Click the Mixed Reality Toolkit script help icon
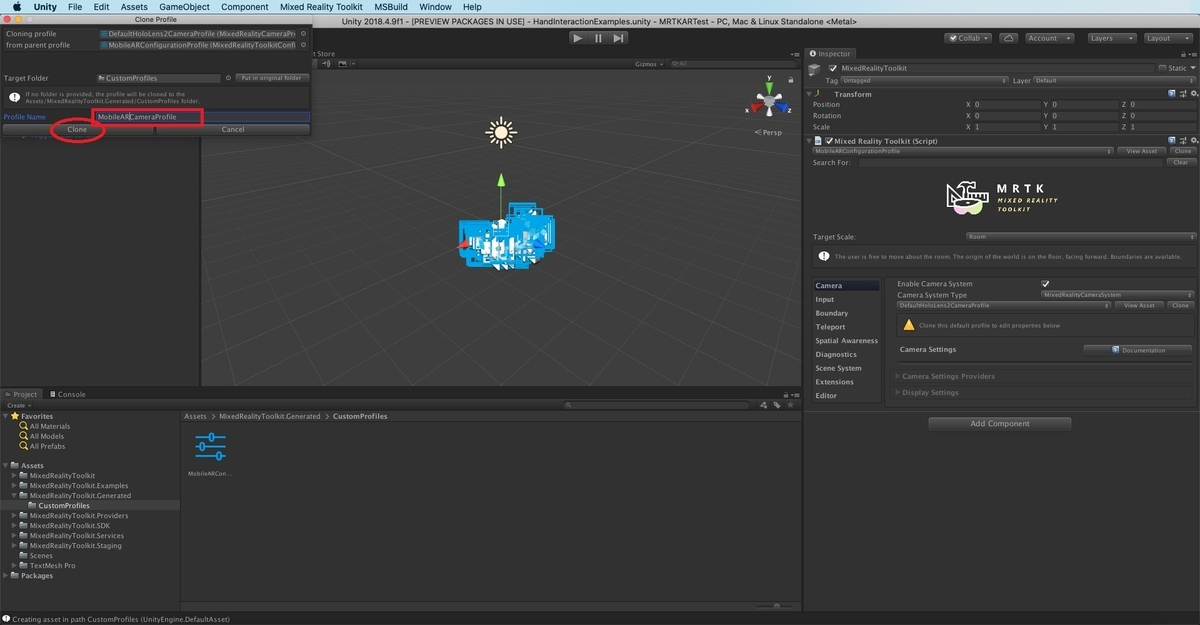Screen dimensions: 1200x625 coord(1170,141)
